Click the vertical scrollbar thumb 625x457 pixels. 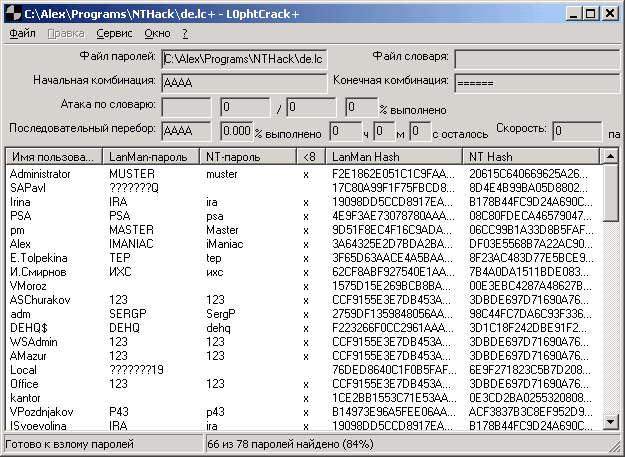pyautogui.click(x=611, y=193)
